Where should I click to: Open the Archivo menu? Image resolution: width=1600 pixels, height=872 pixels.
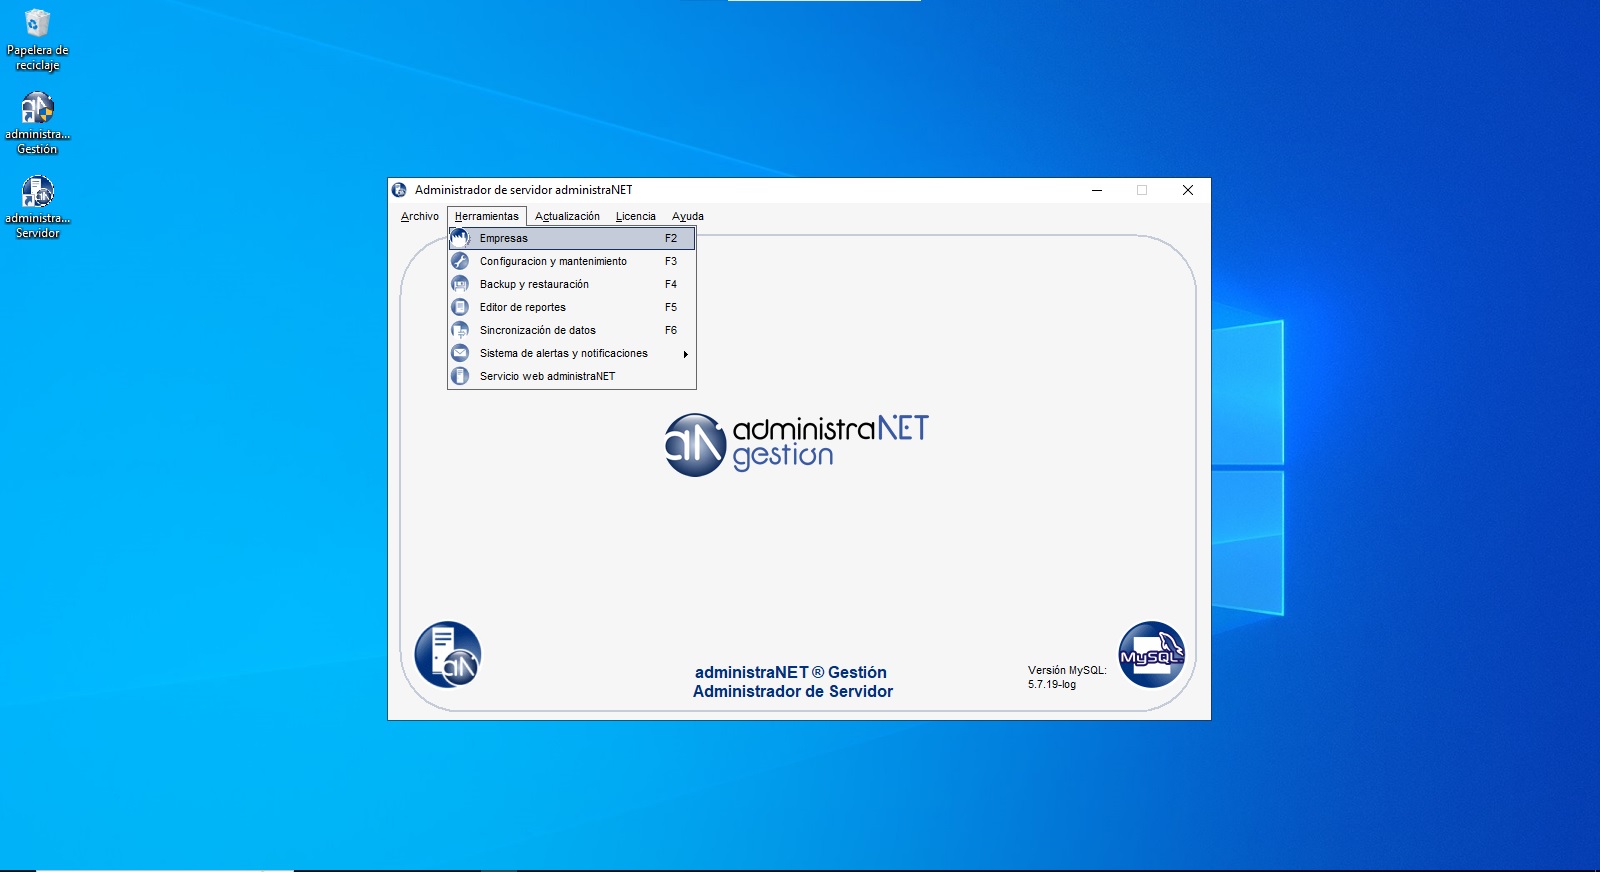[x=420, y=216]
